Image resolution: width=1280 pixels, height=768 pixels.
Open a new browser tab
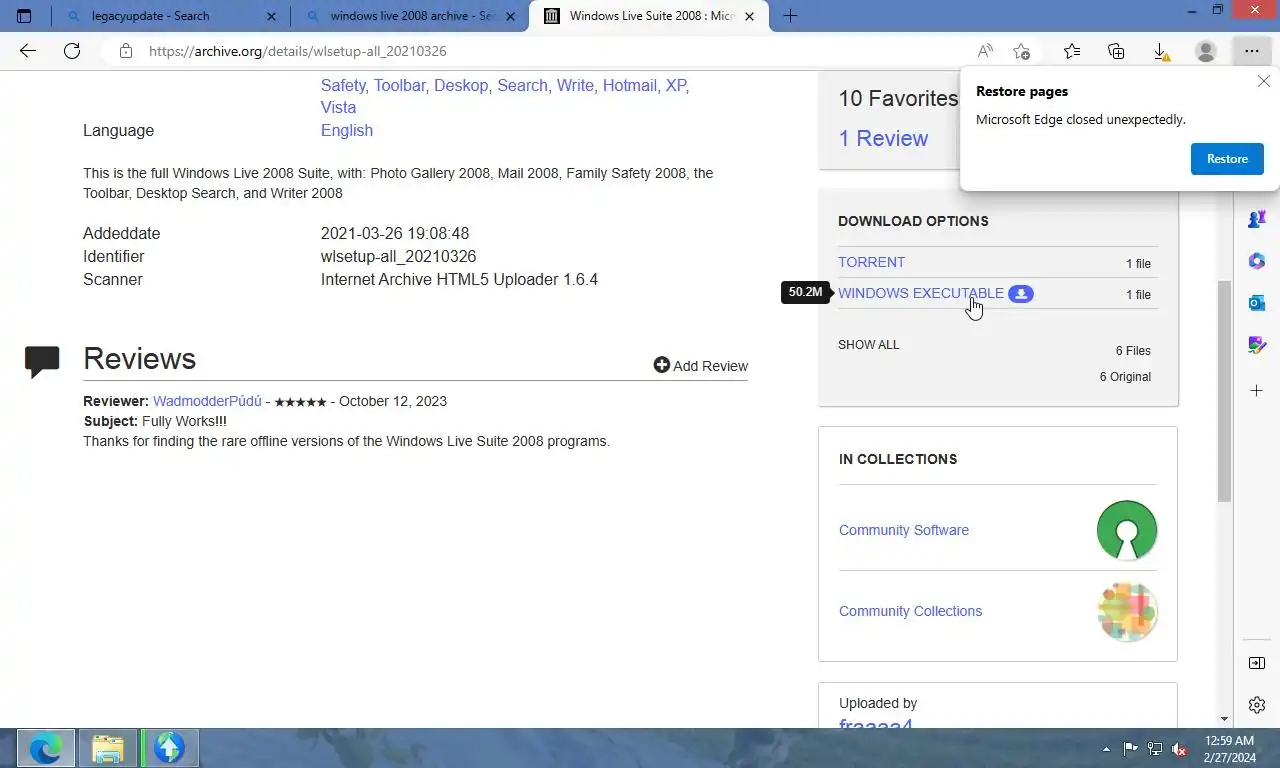pos(790,16)
